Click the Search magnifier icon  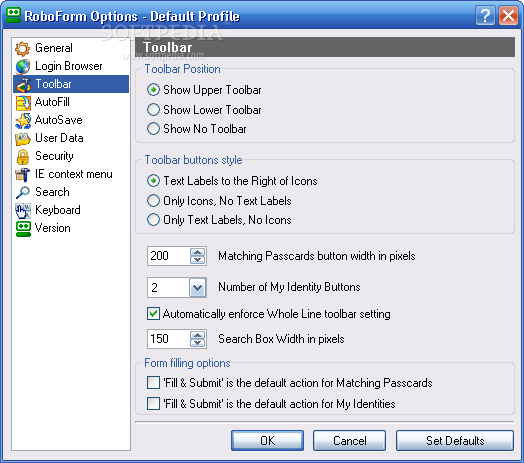point(22,193)
